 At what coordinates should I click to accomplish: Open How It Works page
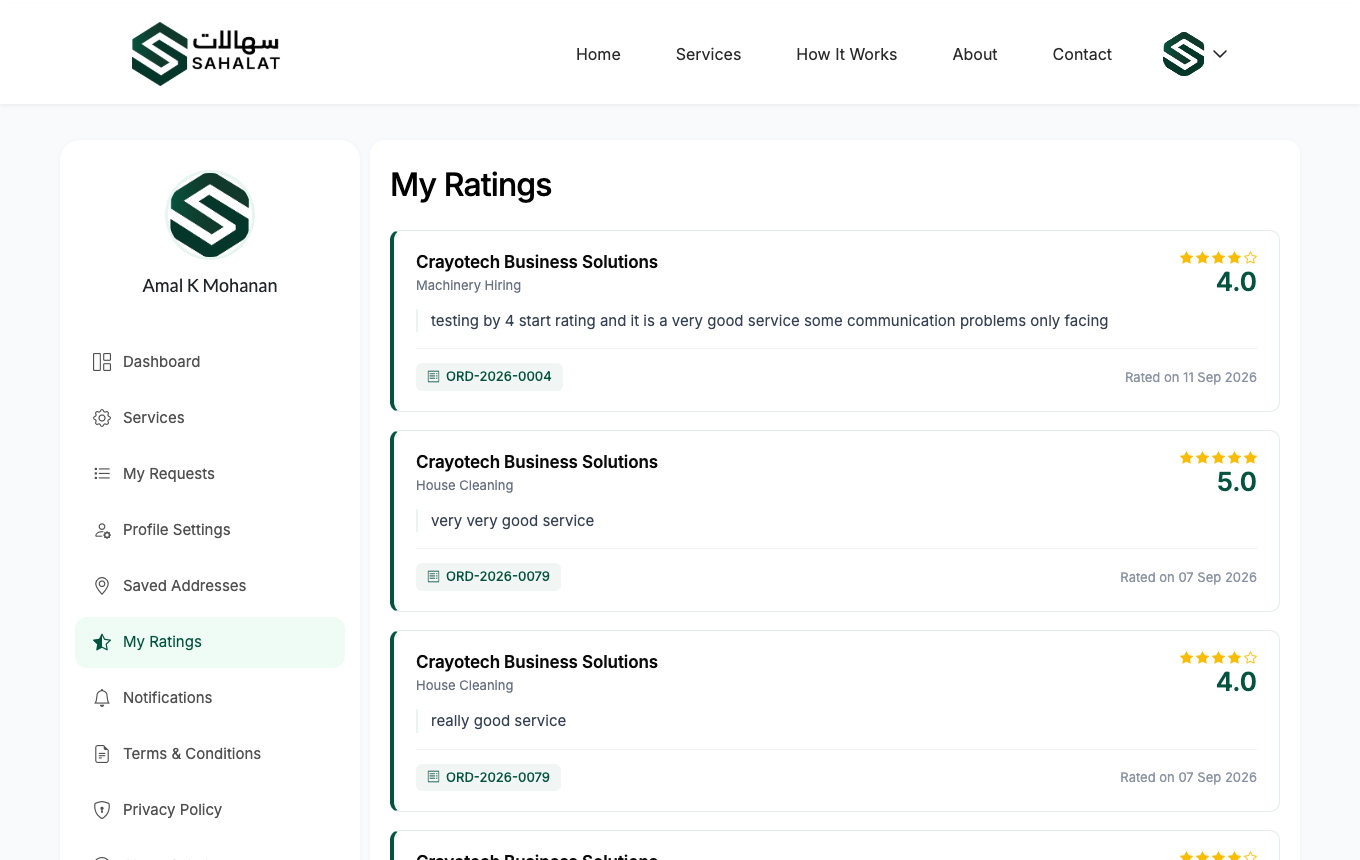click(x=847, y=54)
